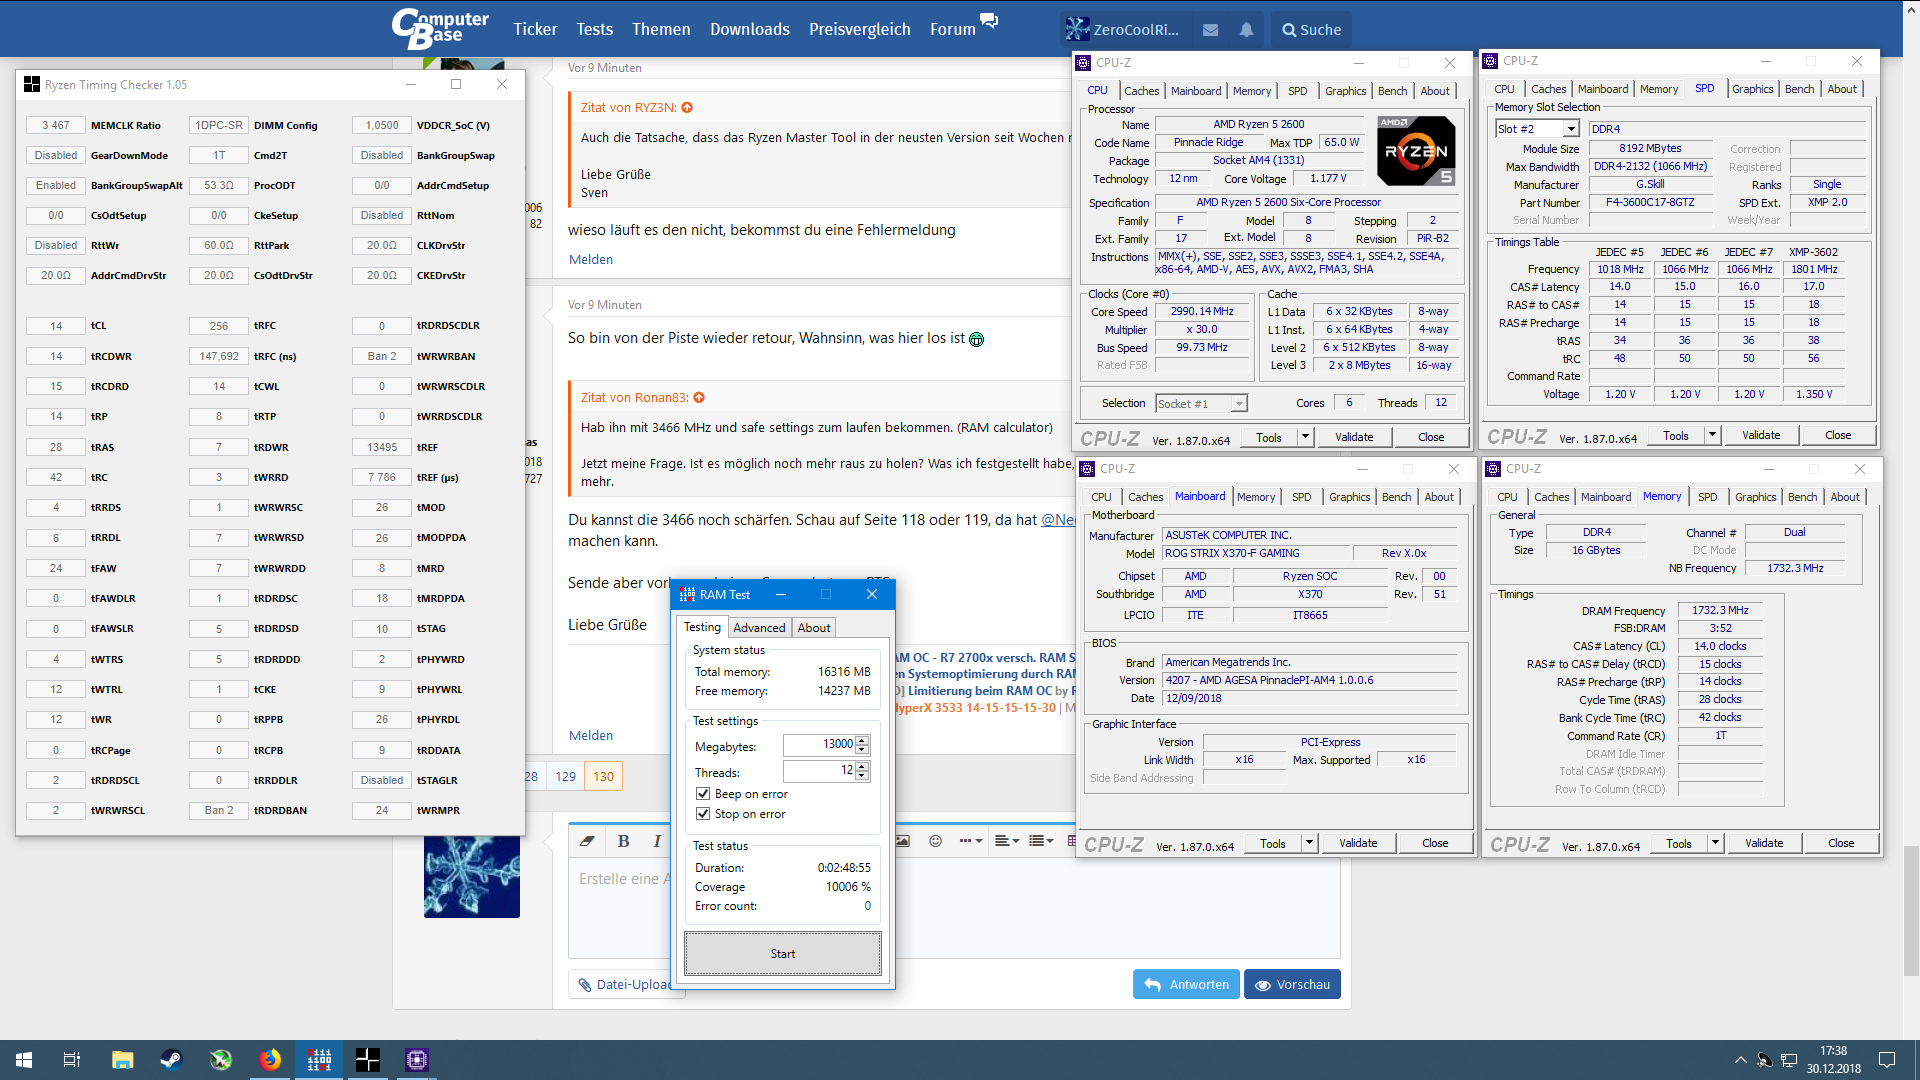The width and height of the screenshot is (1920, 1080).
Task: Open the Ryzen Timing Checker from the taskbar
Action: click(367, 1059)
